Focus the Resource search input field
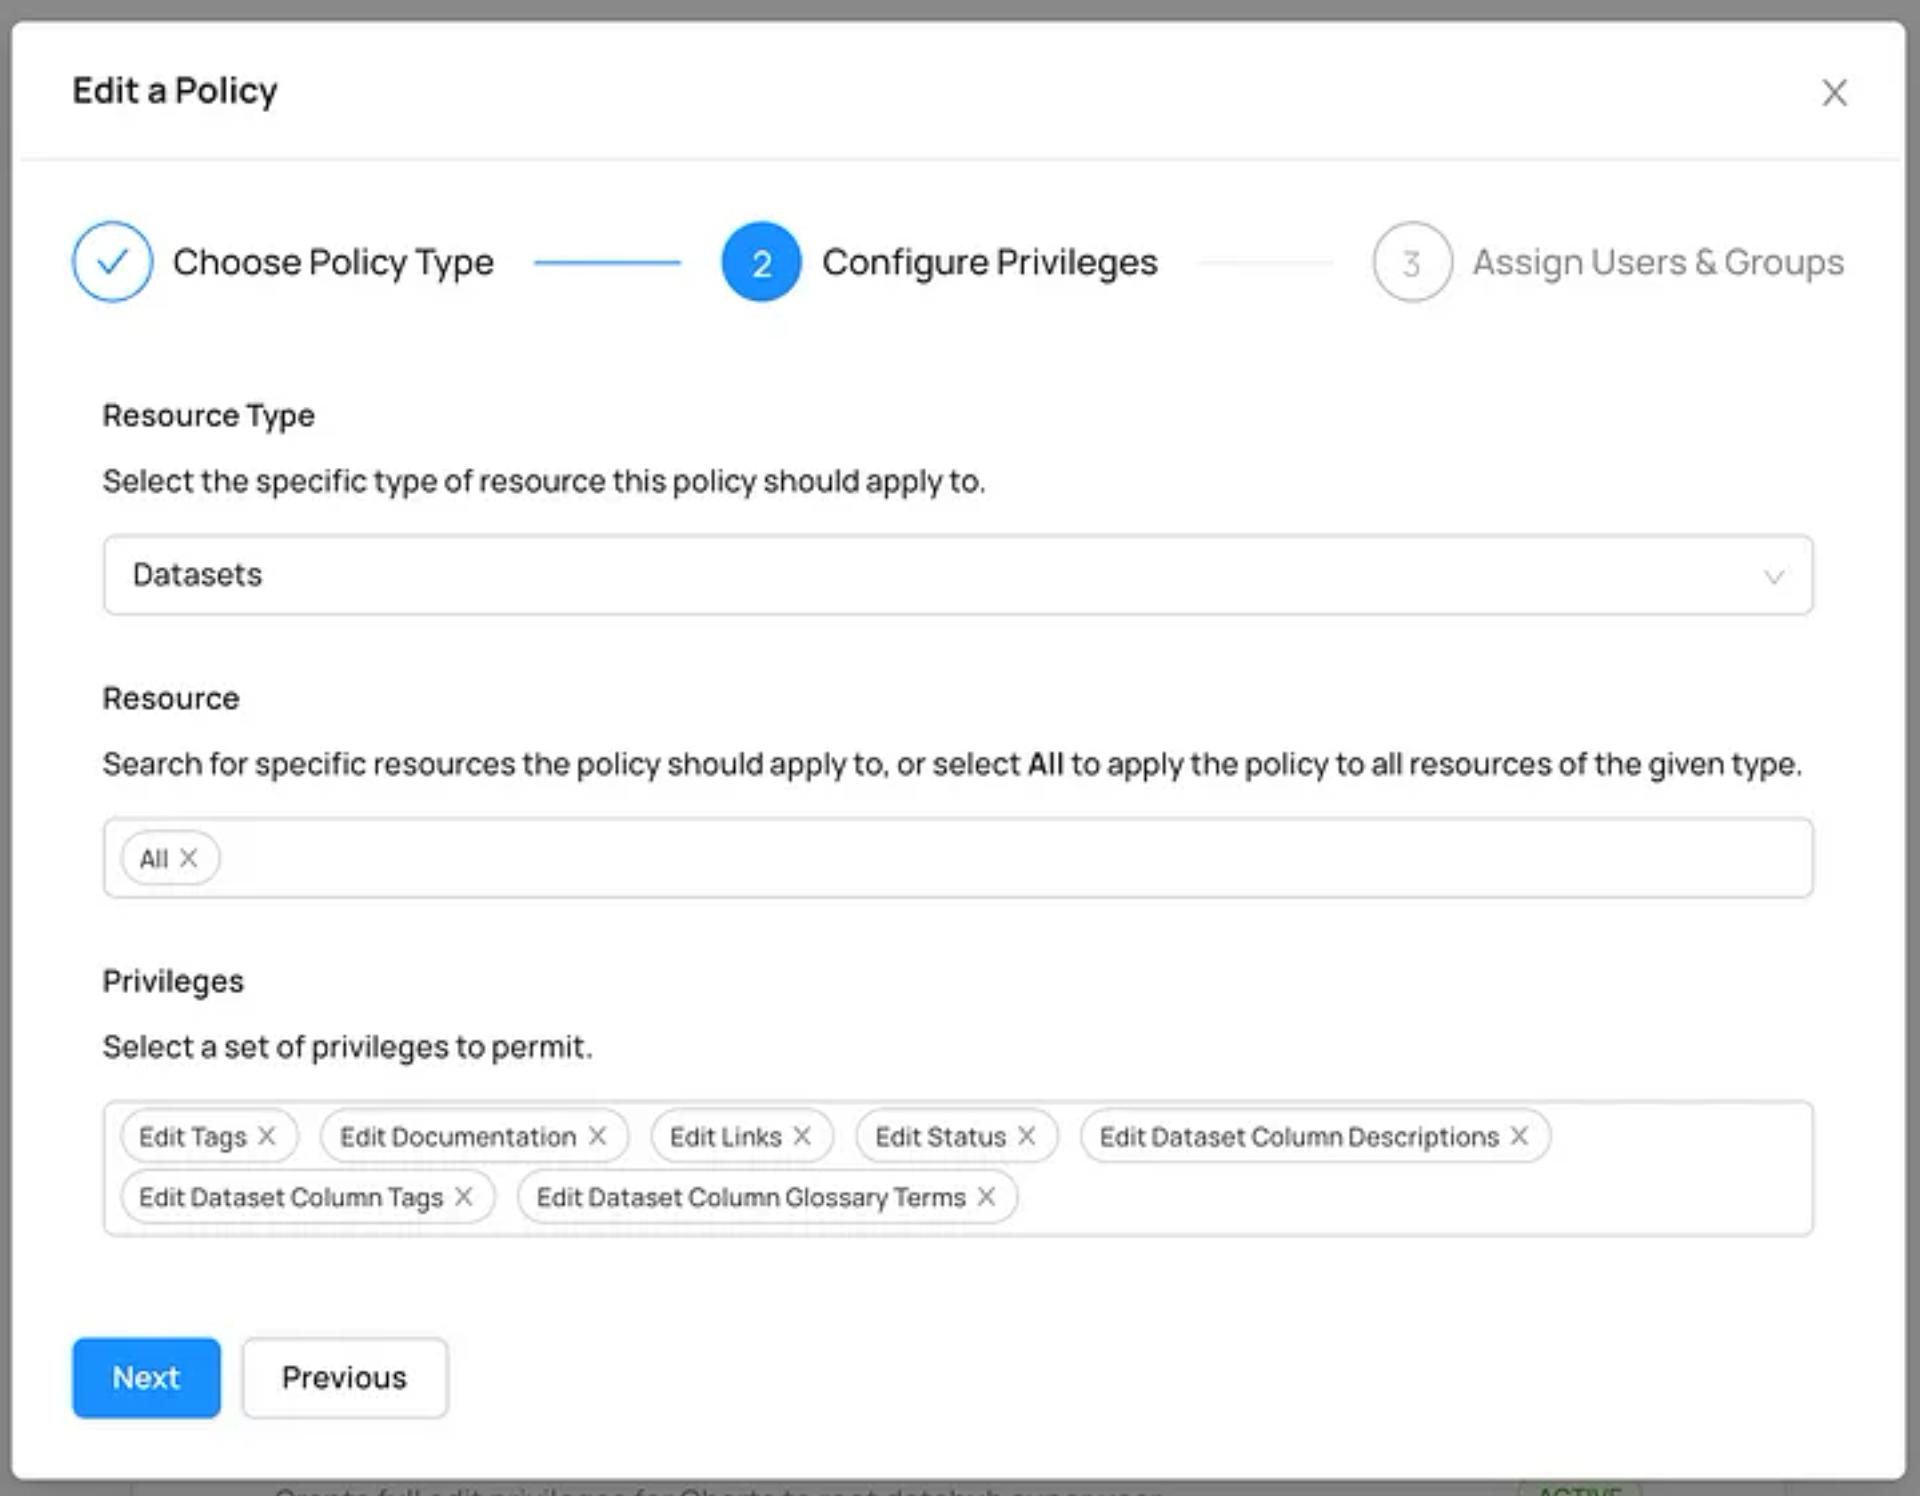This screenshot has width=1920, height=1496. [x=958, y=858]
